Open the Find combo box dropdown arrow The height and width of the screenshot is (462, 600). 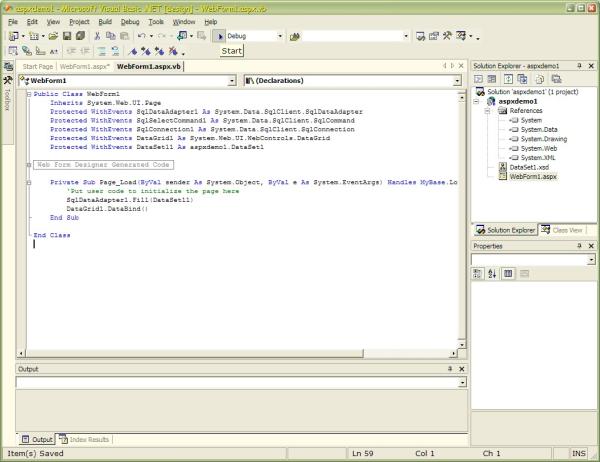pyautogui.click(x=406, y=36)
